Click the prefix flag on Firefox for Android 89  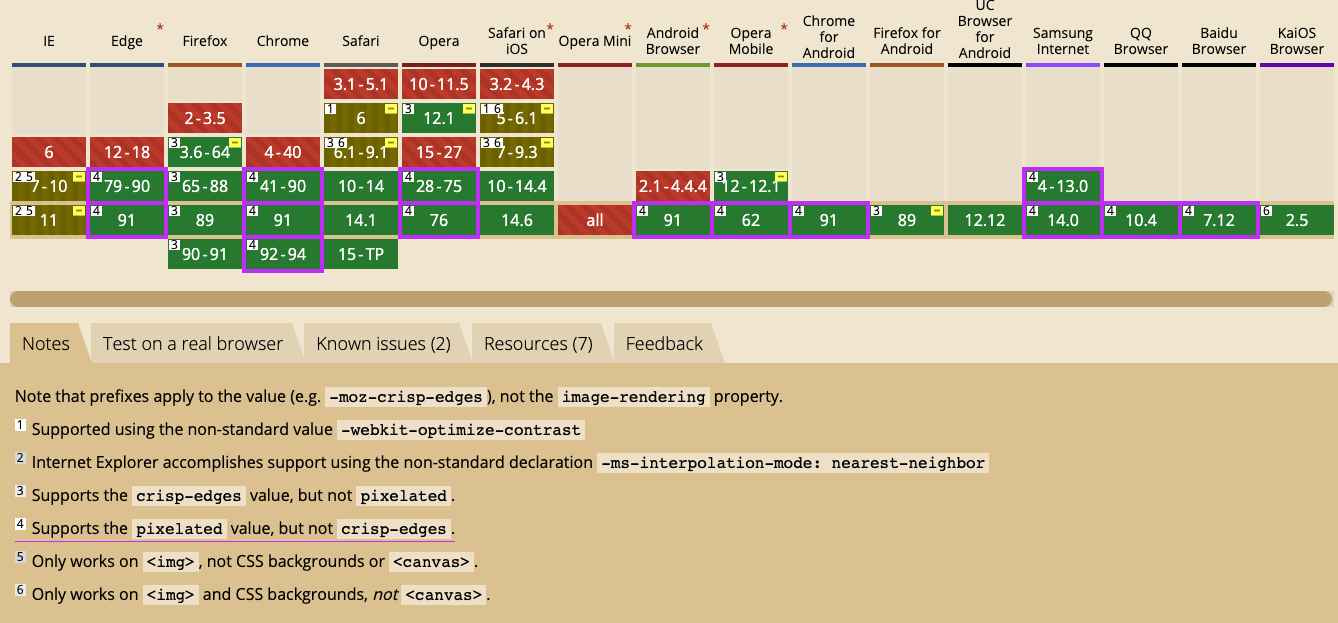[937, 211]
